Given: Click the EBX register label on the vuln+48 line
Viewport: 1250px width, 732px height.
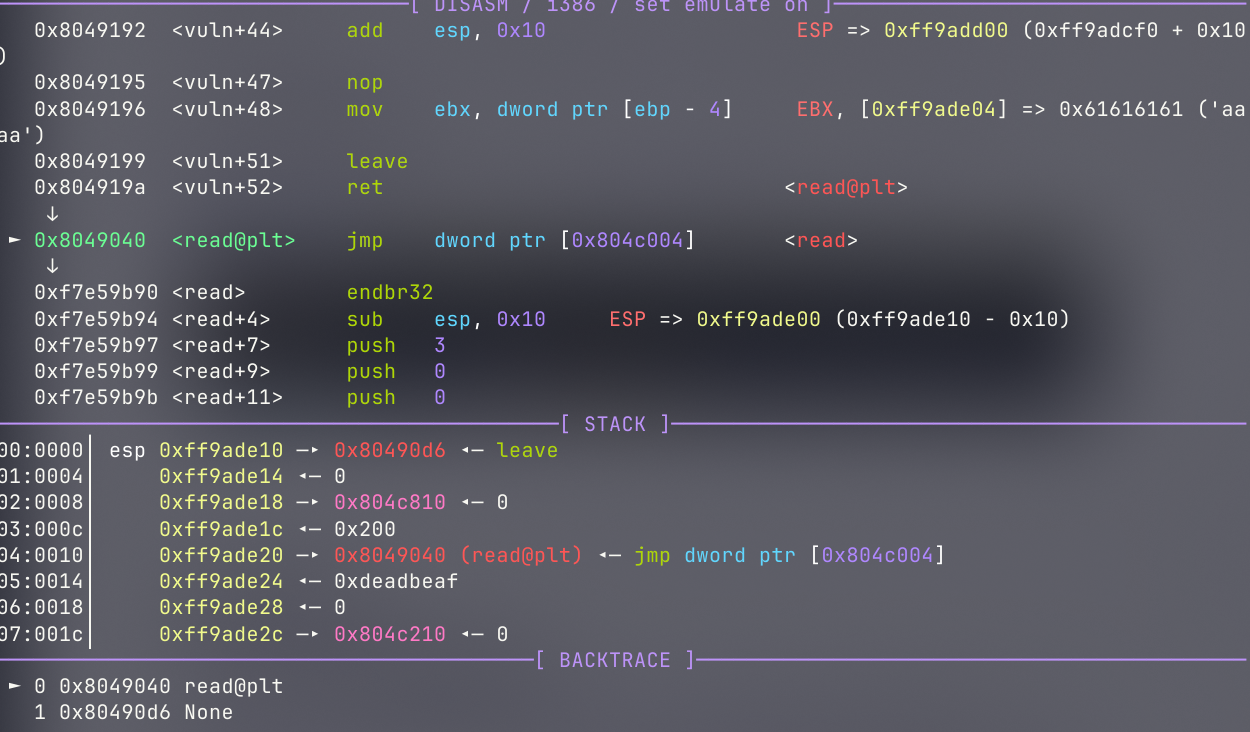Looking at the screenshot, I should 814,109.
